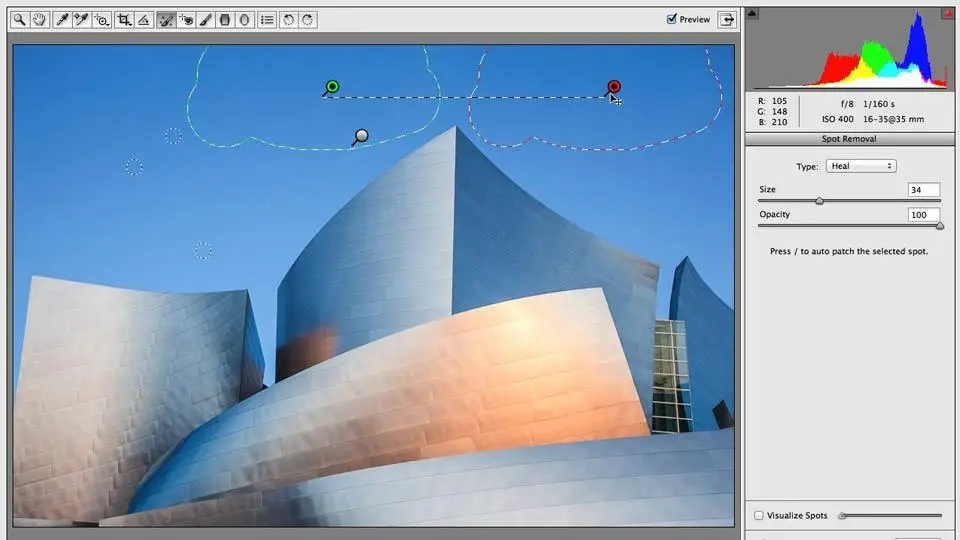The image size is (960, 540).
Task: Rotate image counterclockwise
Action: point(288,20)
